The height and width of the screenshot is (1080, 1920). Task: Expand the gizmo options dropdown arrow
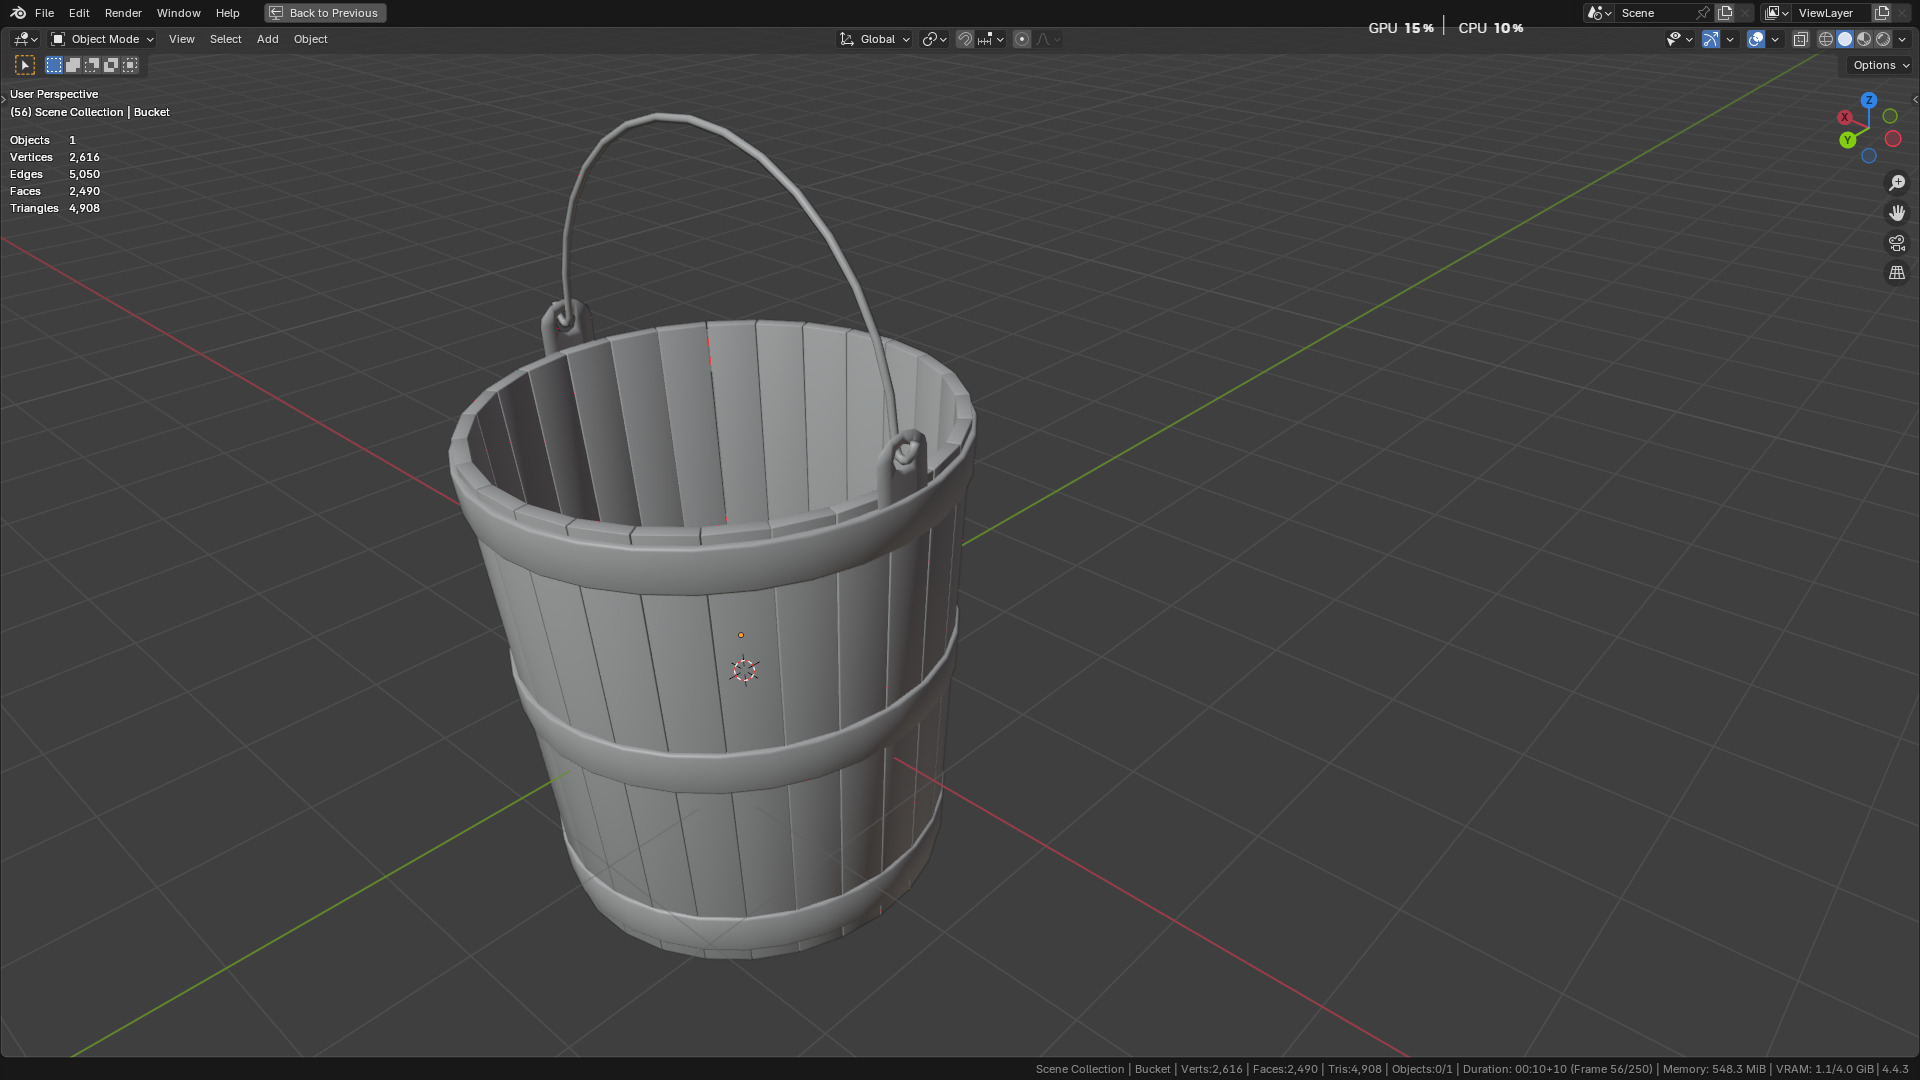tap(1730, 39)
